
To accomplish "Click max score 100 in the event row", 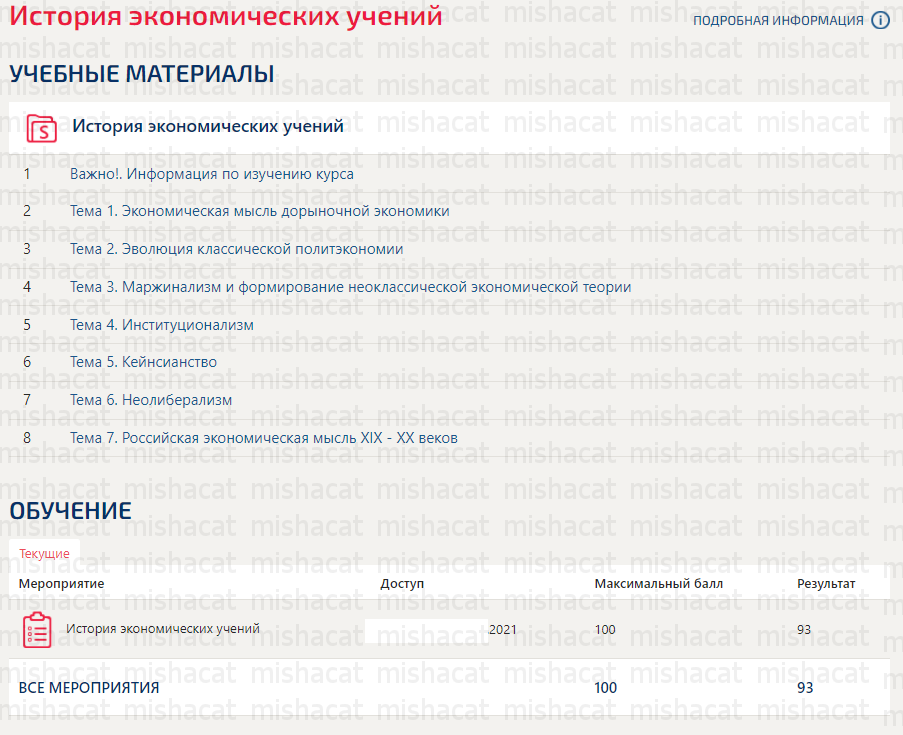I will click(605, 630).
